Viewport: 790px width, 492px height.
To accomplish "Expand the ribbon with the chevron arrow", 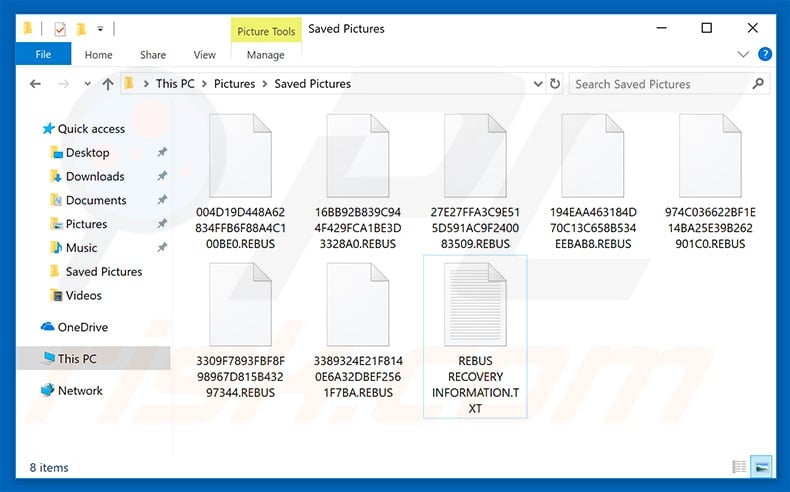I will click(743, 54).
